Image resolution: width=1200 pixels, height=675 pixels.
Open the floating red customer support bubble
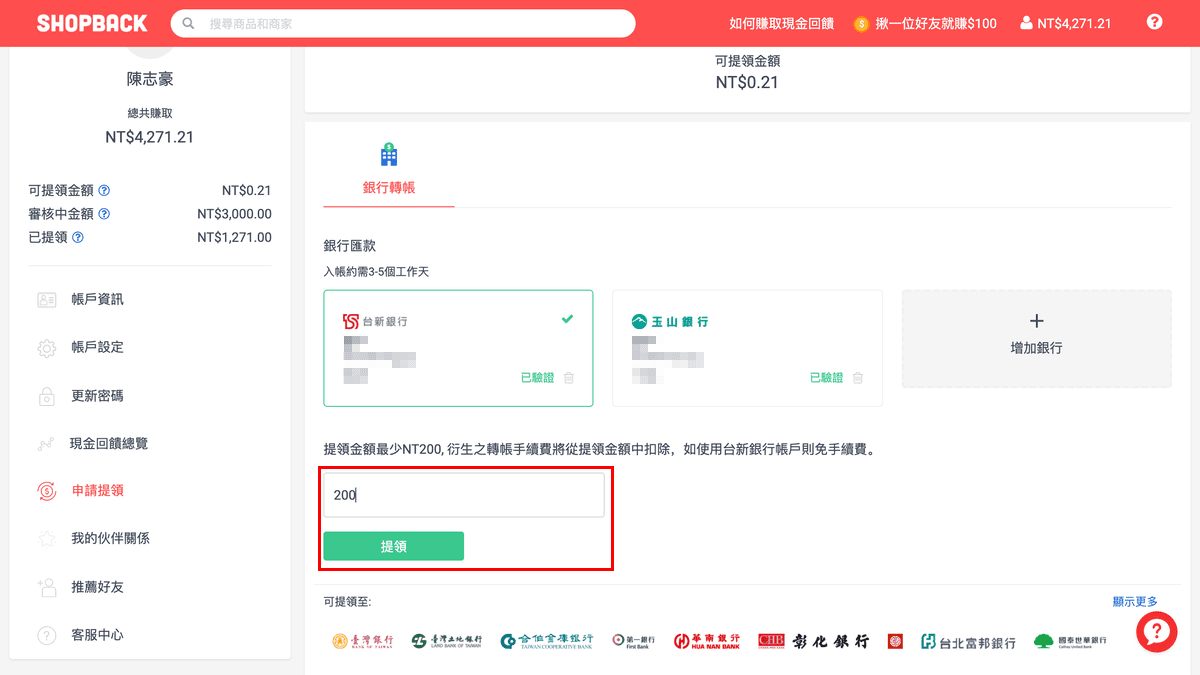click(1156, 632)
